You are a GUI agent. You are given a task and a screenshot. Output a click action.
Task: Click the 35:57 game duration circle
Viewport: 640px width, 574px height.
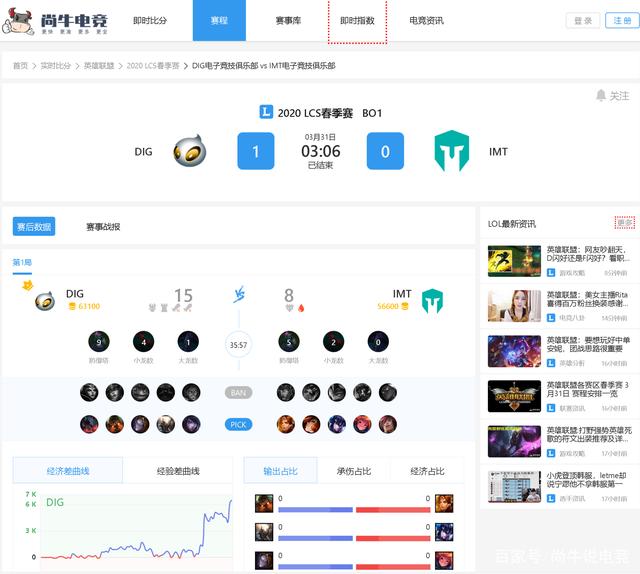[238, 345]
